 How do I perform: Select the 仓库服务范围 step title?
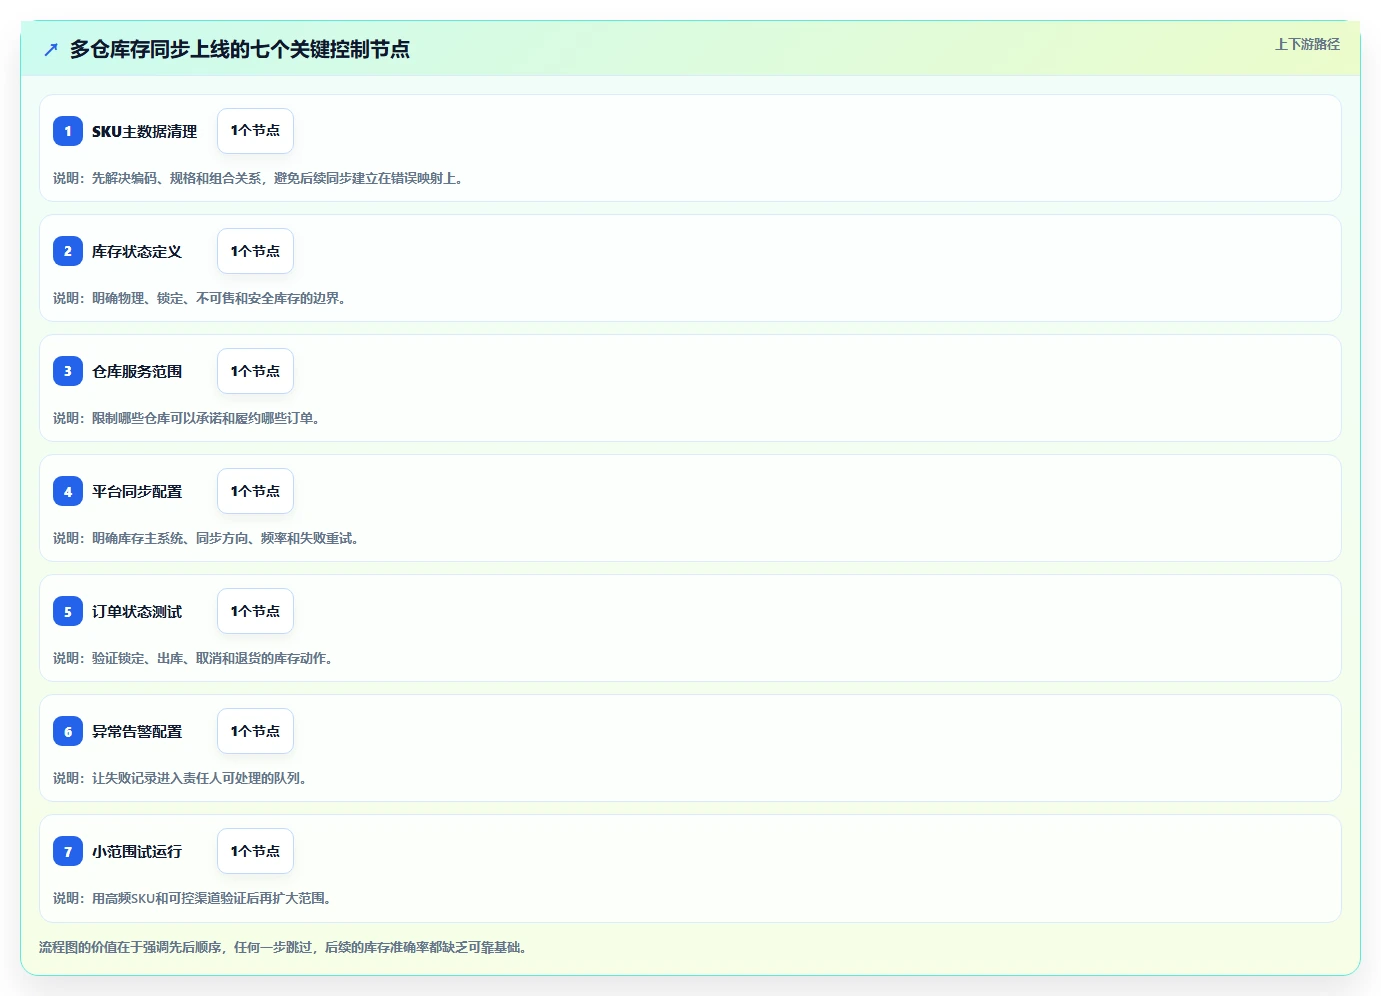coord(137,371)
